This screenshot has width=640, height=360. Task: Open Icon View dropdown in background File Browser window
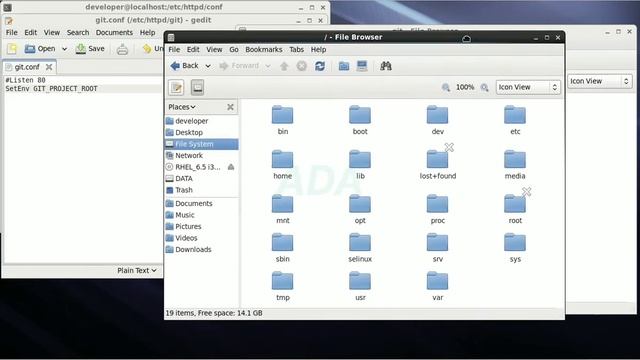[599, 81]
